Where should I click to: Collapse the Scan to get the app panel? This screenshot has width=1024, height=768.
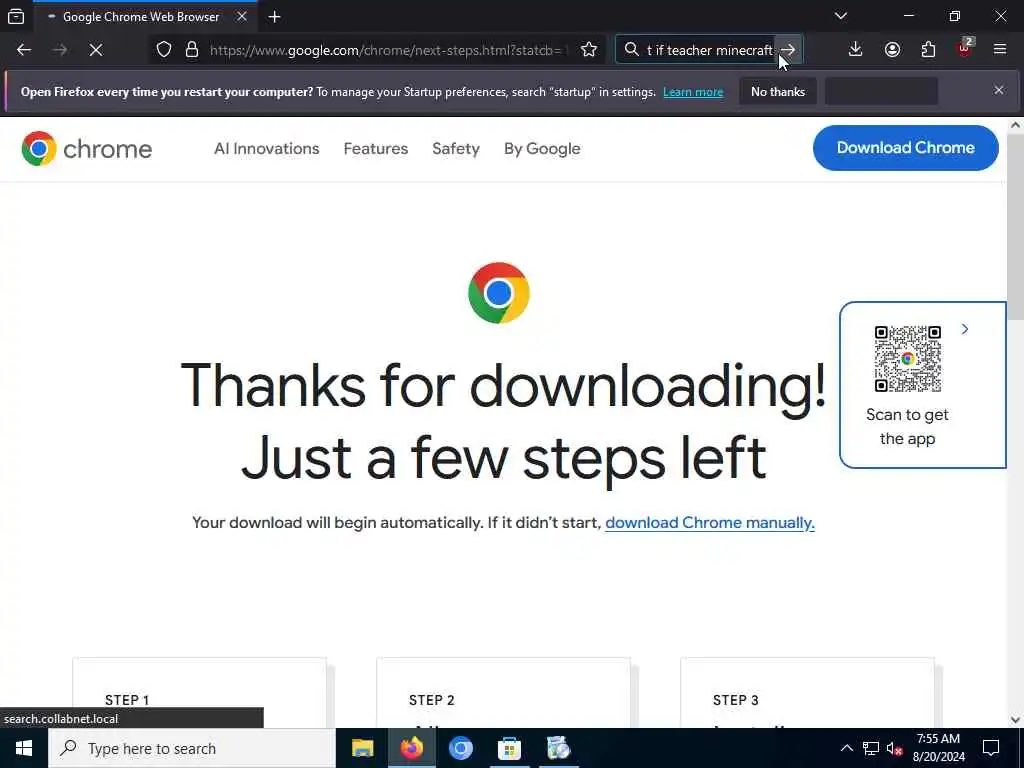(x=965, y=329)
